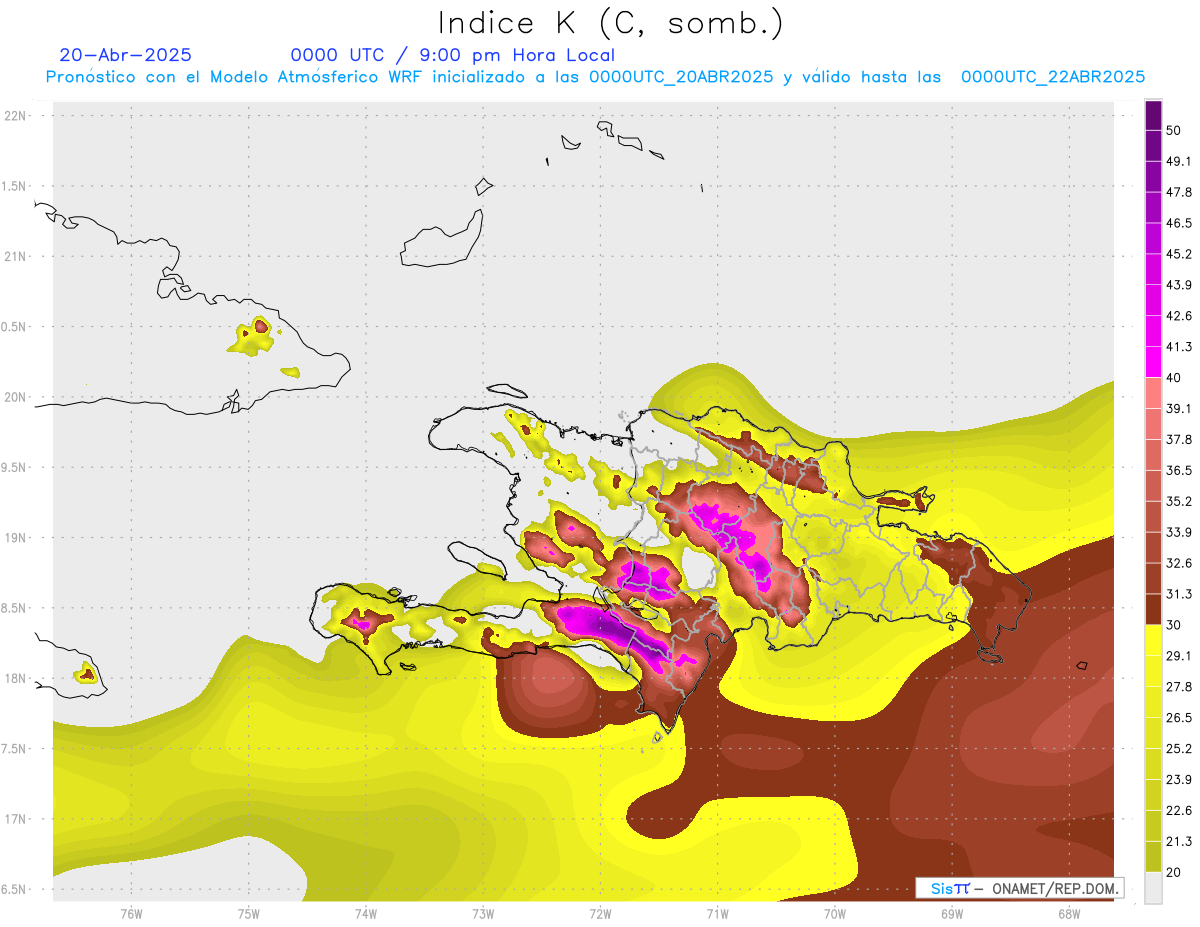1200x927 pixels.
Task: Click the "25.2" color scale value
Action: pos(1179,748)
